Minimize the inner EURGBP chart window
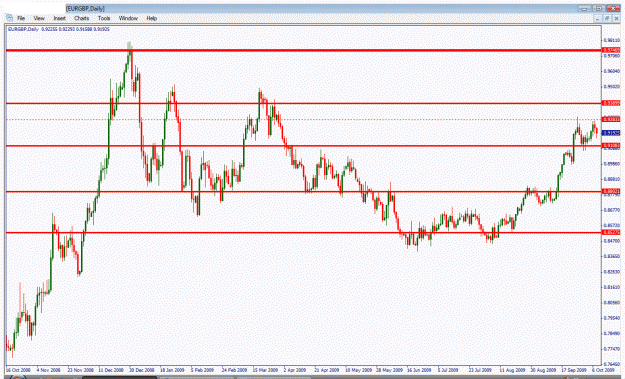Screen dimensions: 625x379 point(597,19)
